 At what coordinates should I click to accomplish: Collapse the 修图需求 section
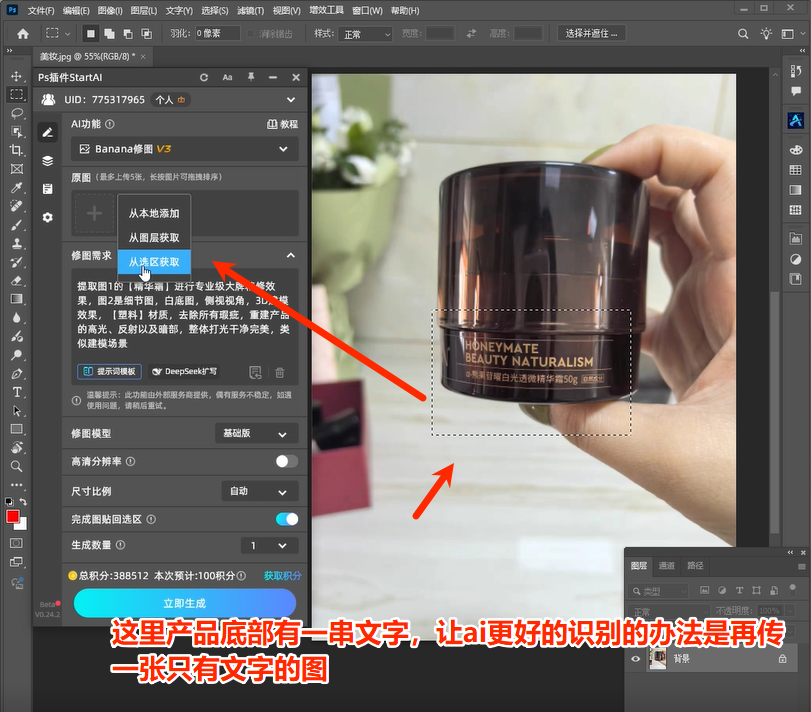291,255
